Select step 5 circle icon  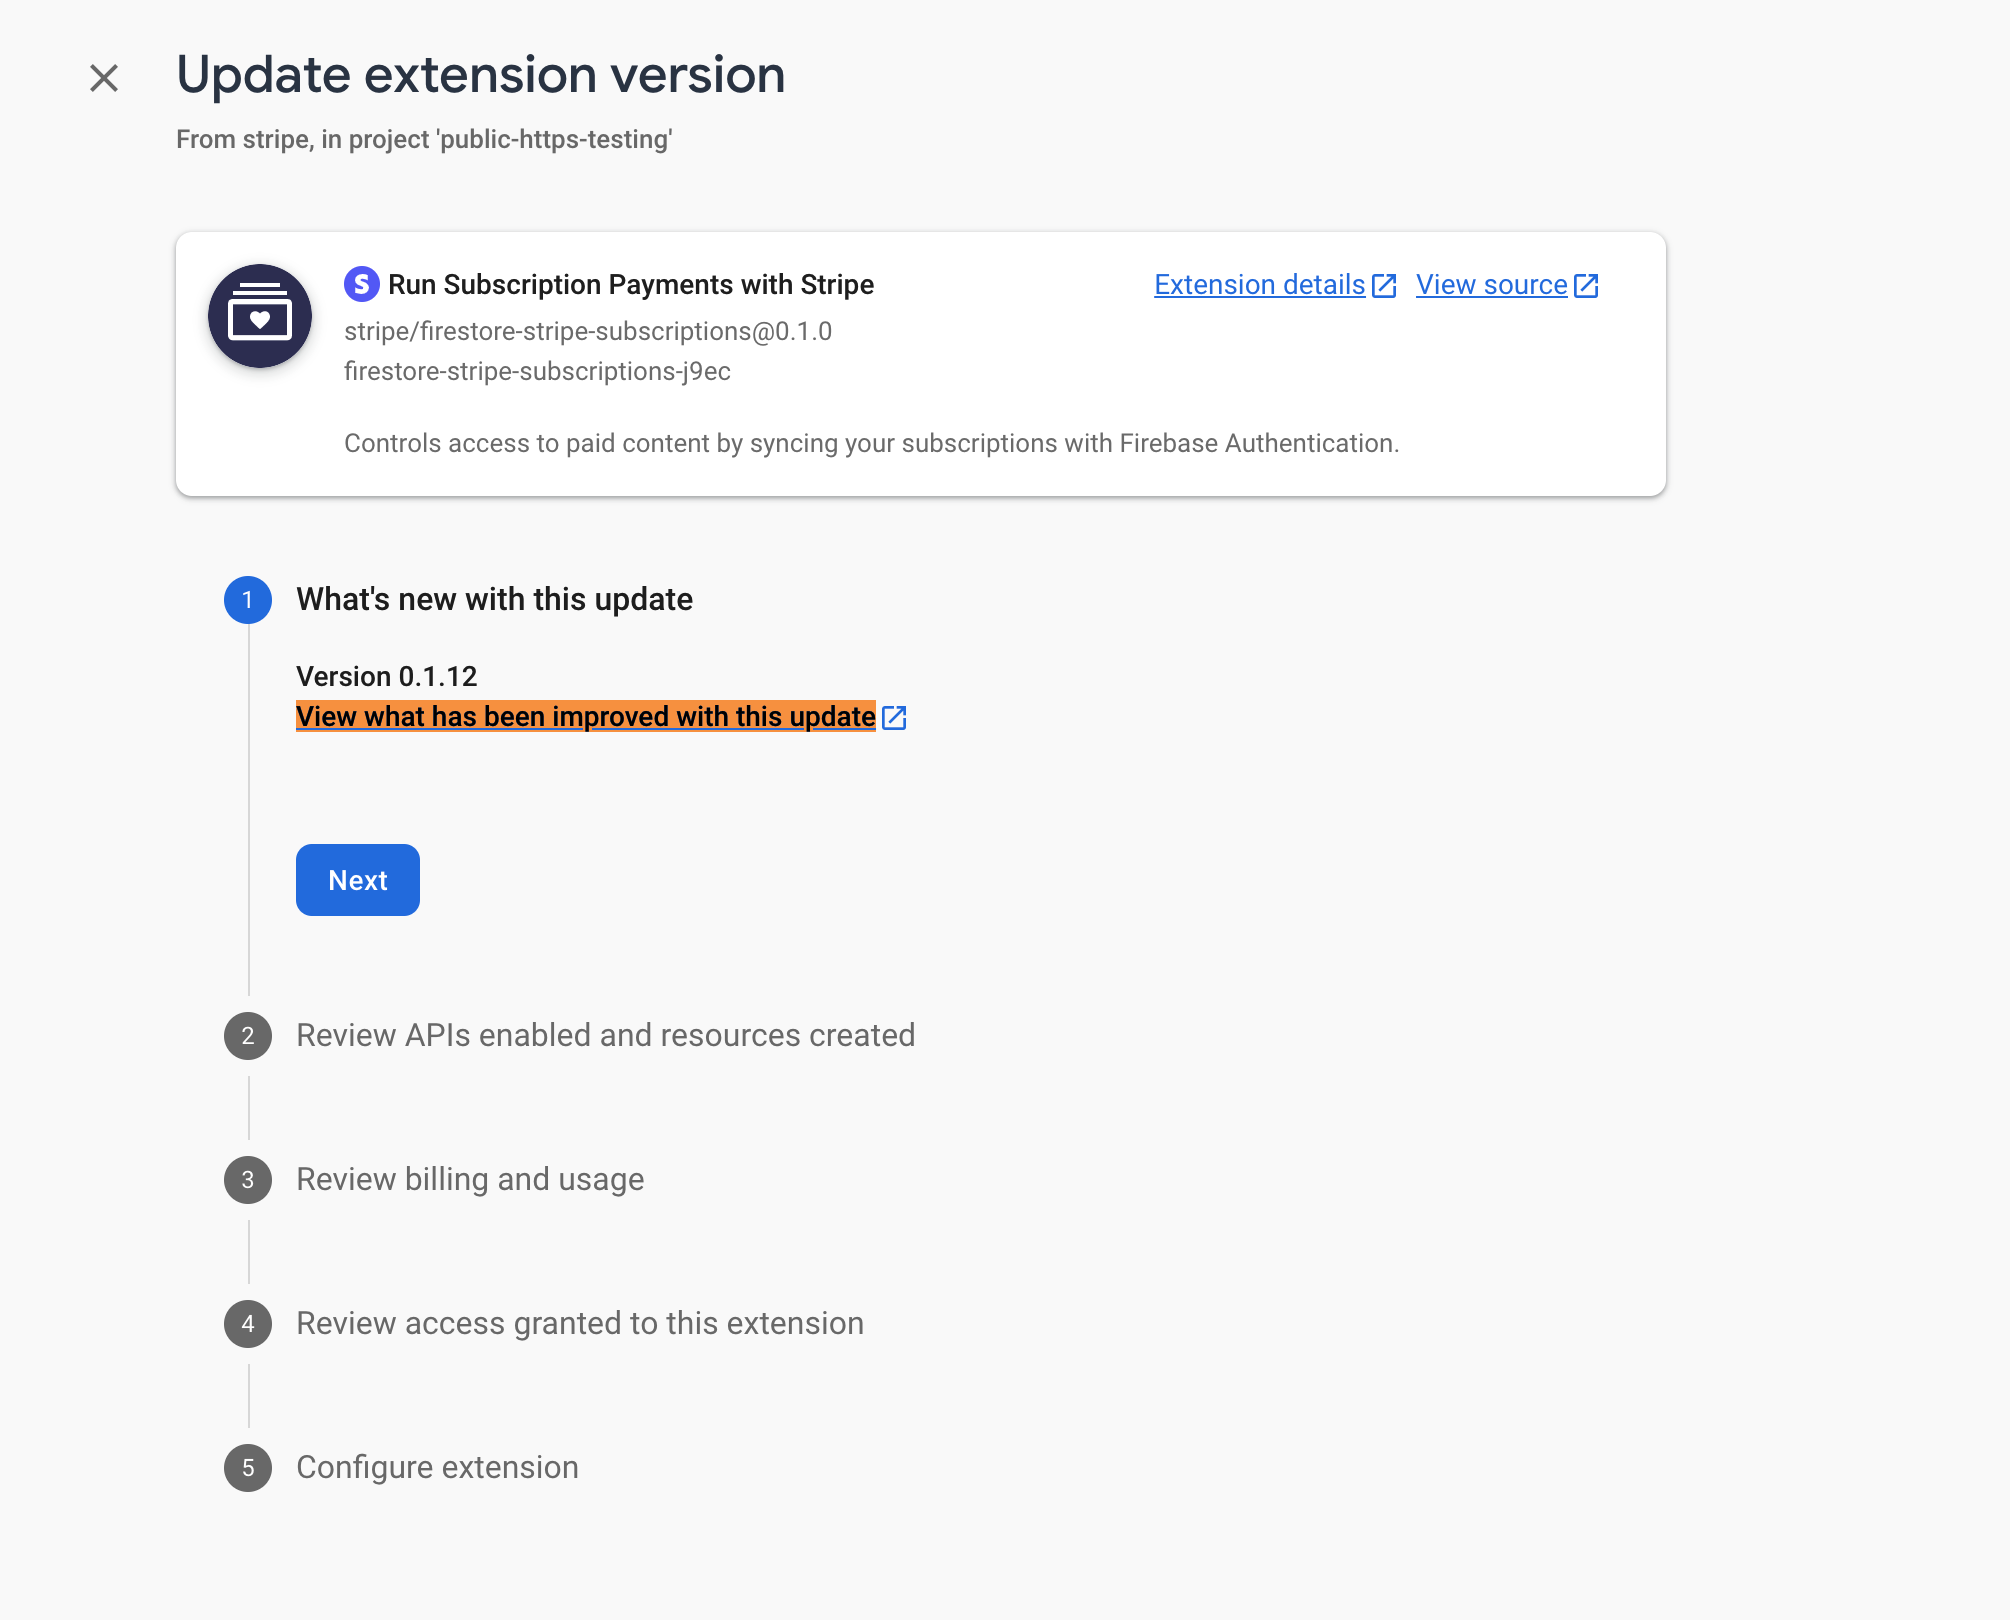click(x=247, y=1467)
